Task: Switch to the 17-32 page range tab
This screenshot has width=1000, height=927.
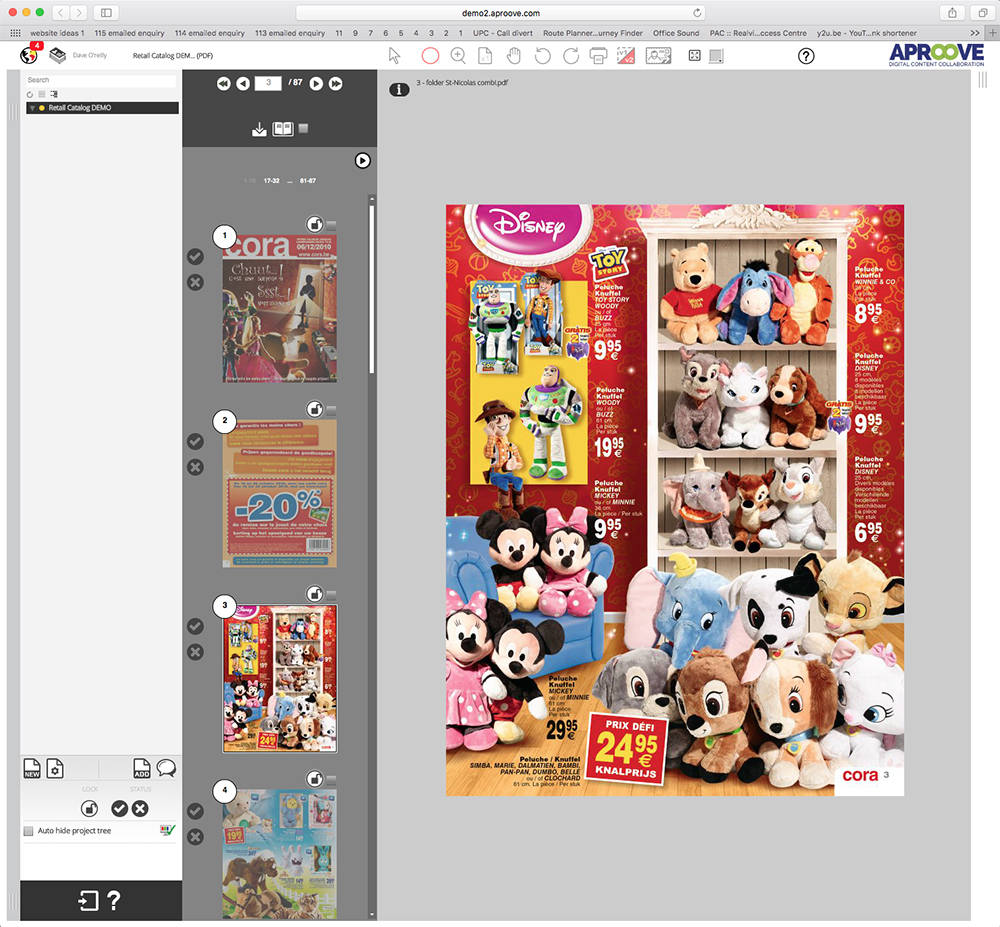Action: (272, 181)
